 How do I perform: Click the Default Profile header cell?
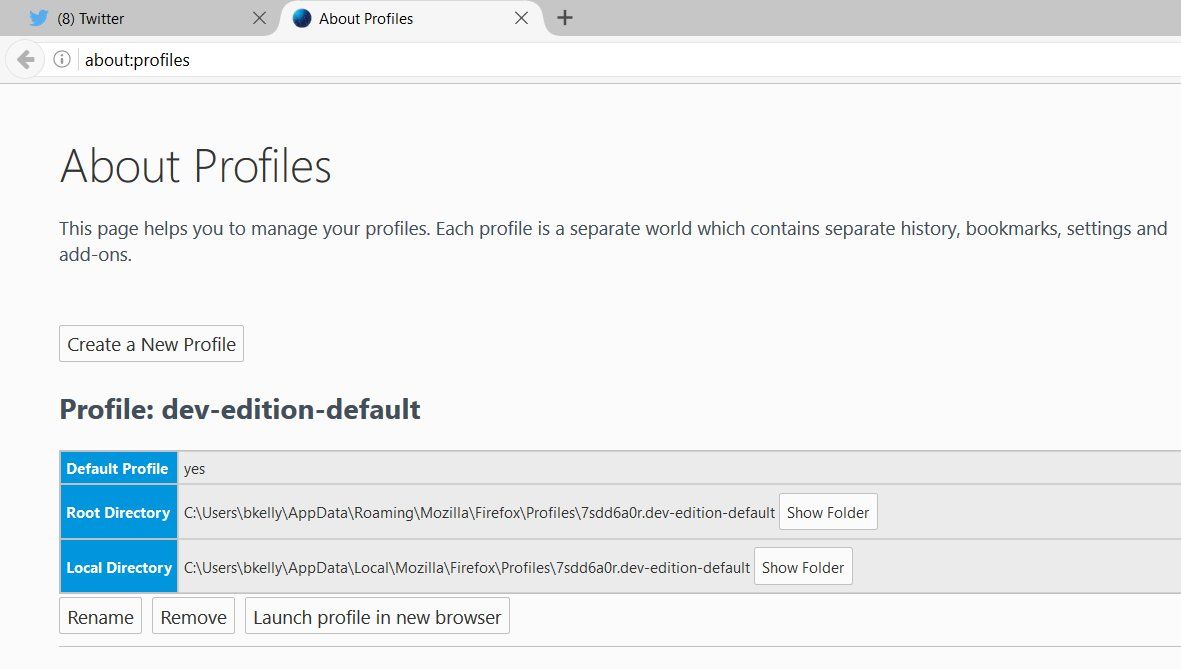tap(118, 468)
